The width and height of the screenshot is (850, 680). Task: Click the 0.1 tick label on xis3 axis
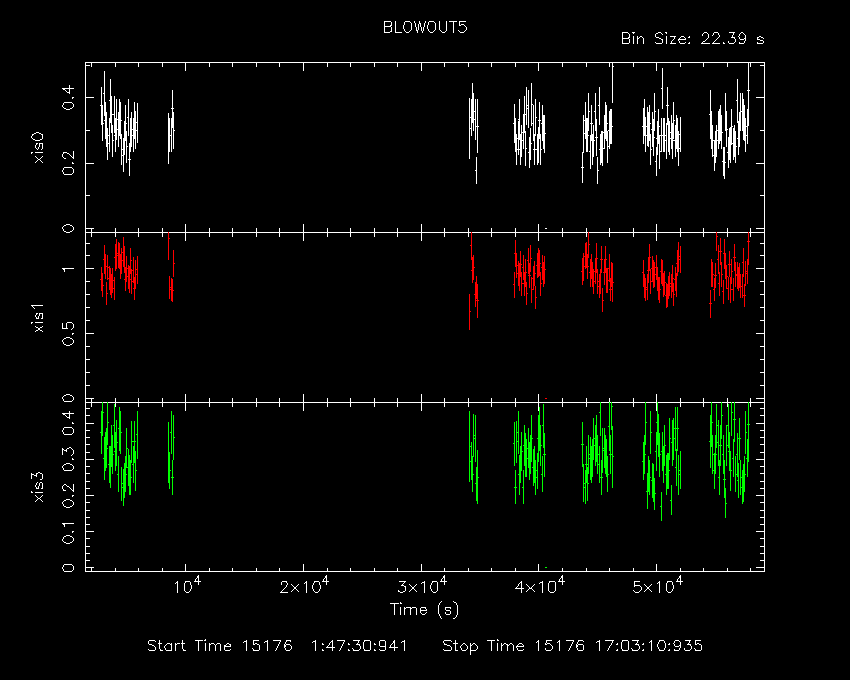[x=68, y=532]
